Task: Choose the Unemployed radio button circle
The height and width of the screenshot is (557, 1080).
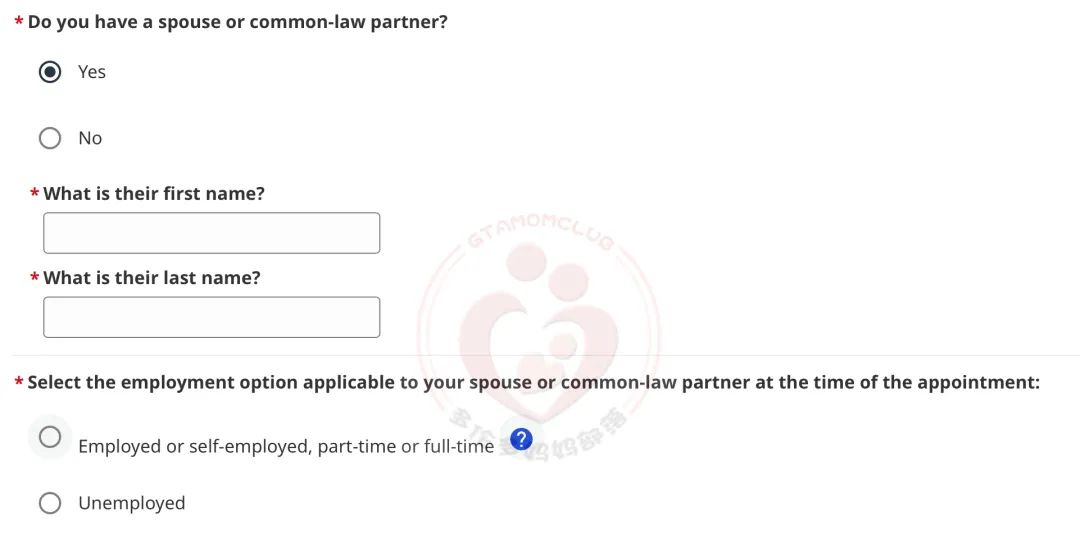Action: click(50, 503)
